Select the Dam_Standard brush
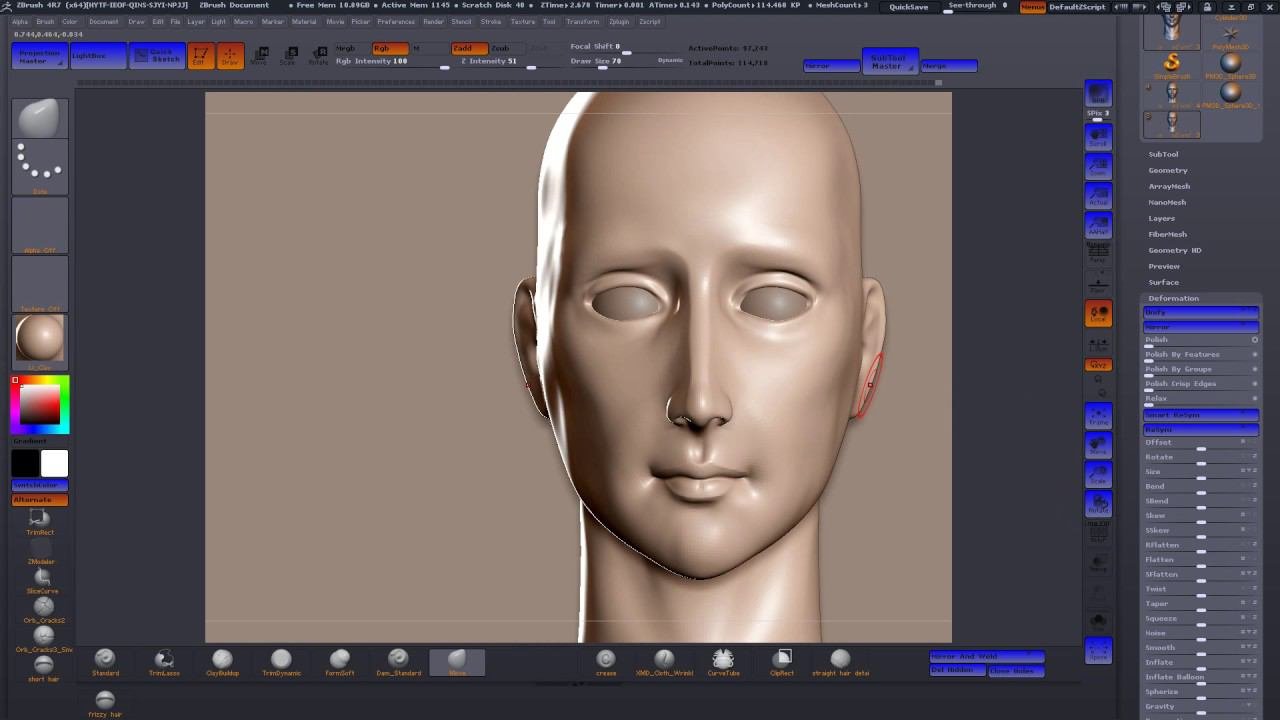The image size is (1280, 720). coord(398,660)
